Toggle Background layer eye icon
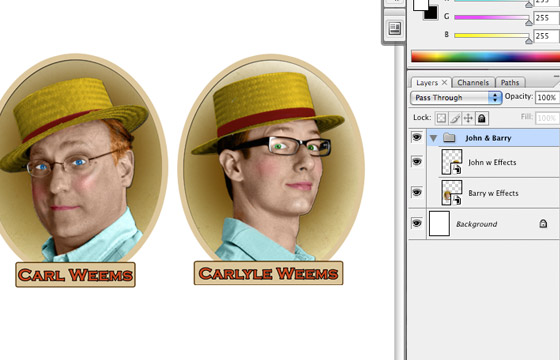 [x=416, y=224]
